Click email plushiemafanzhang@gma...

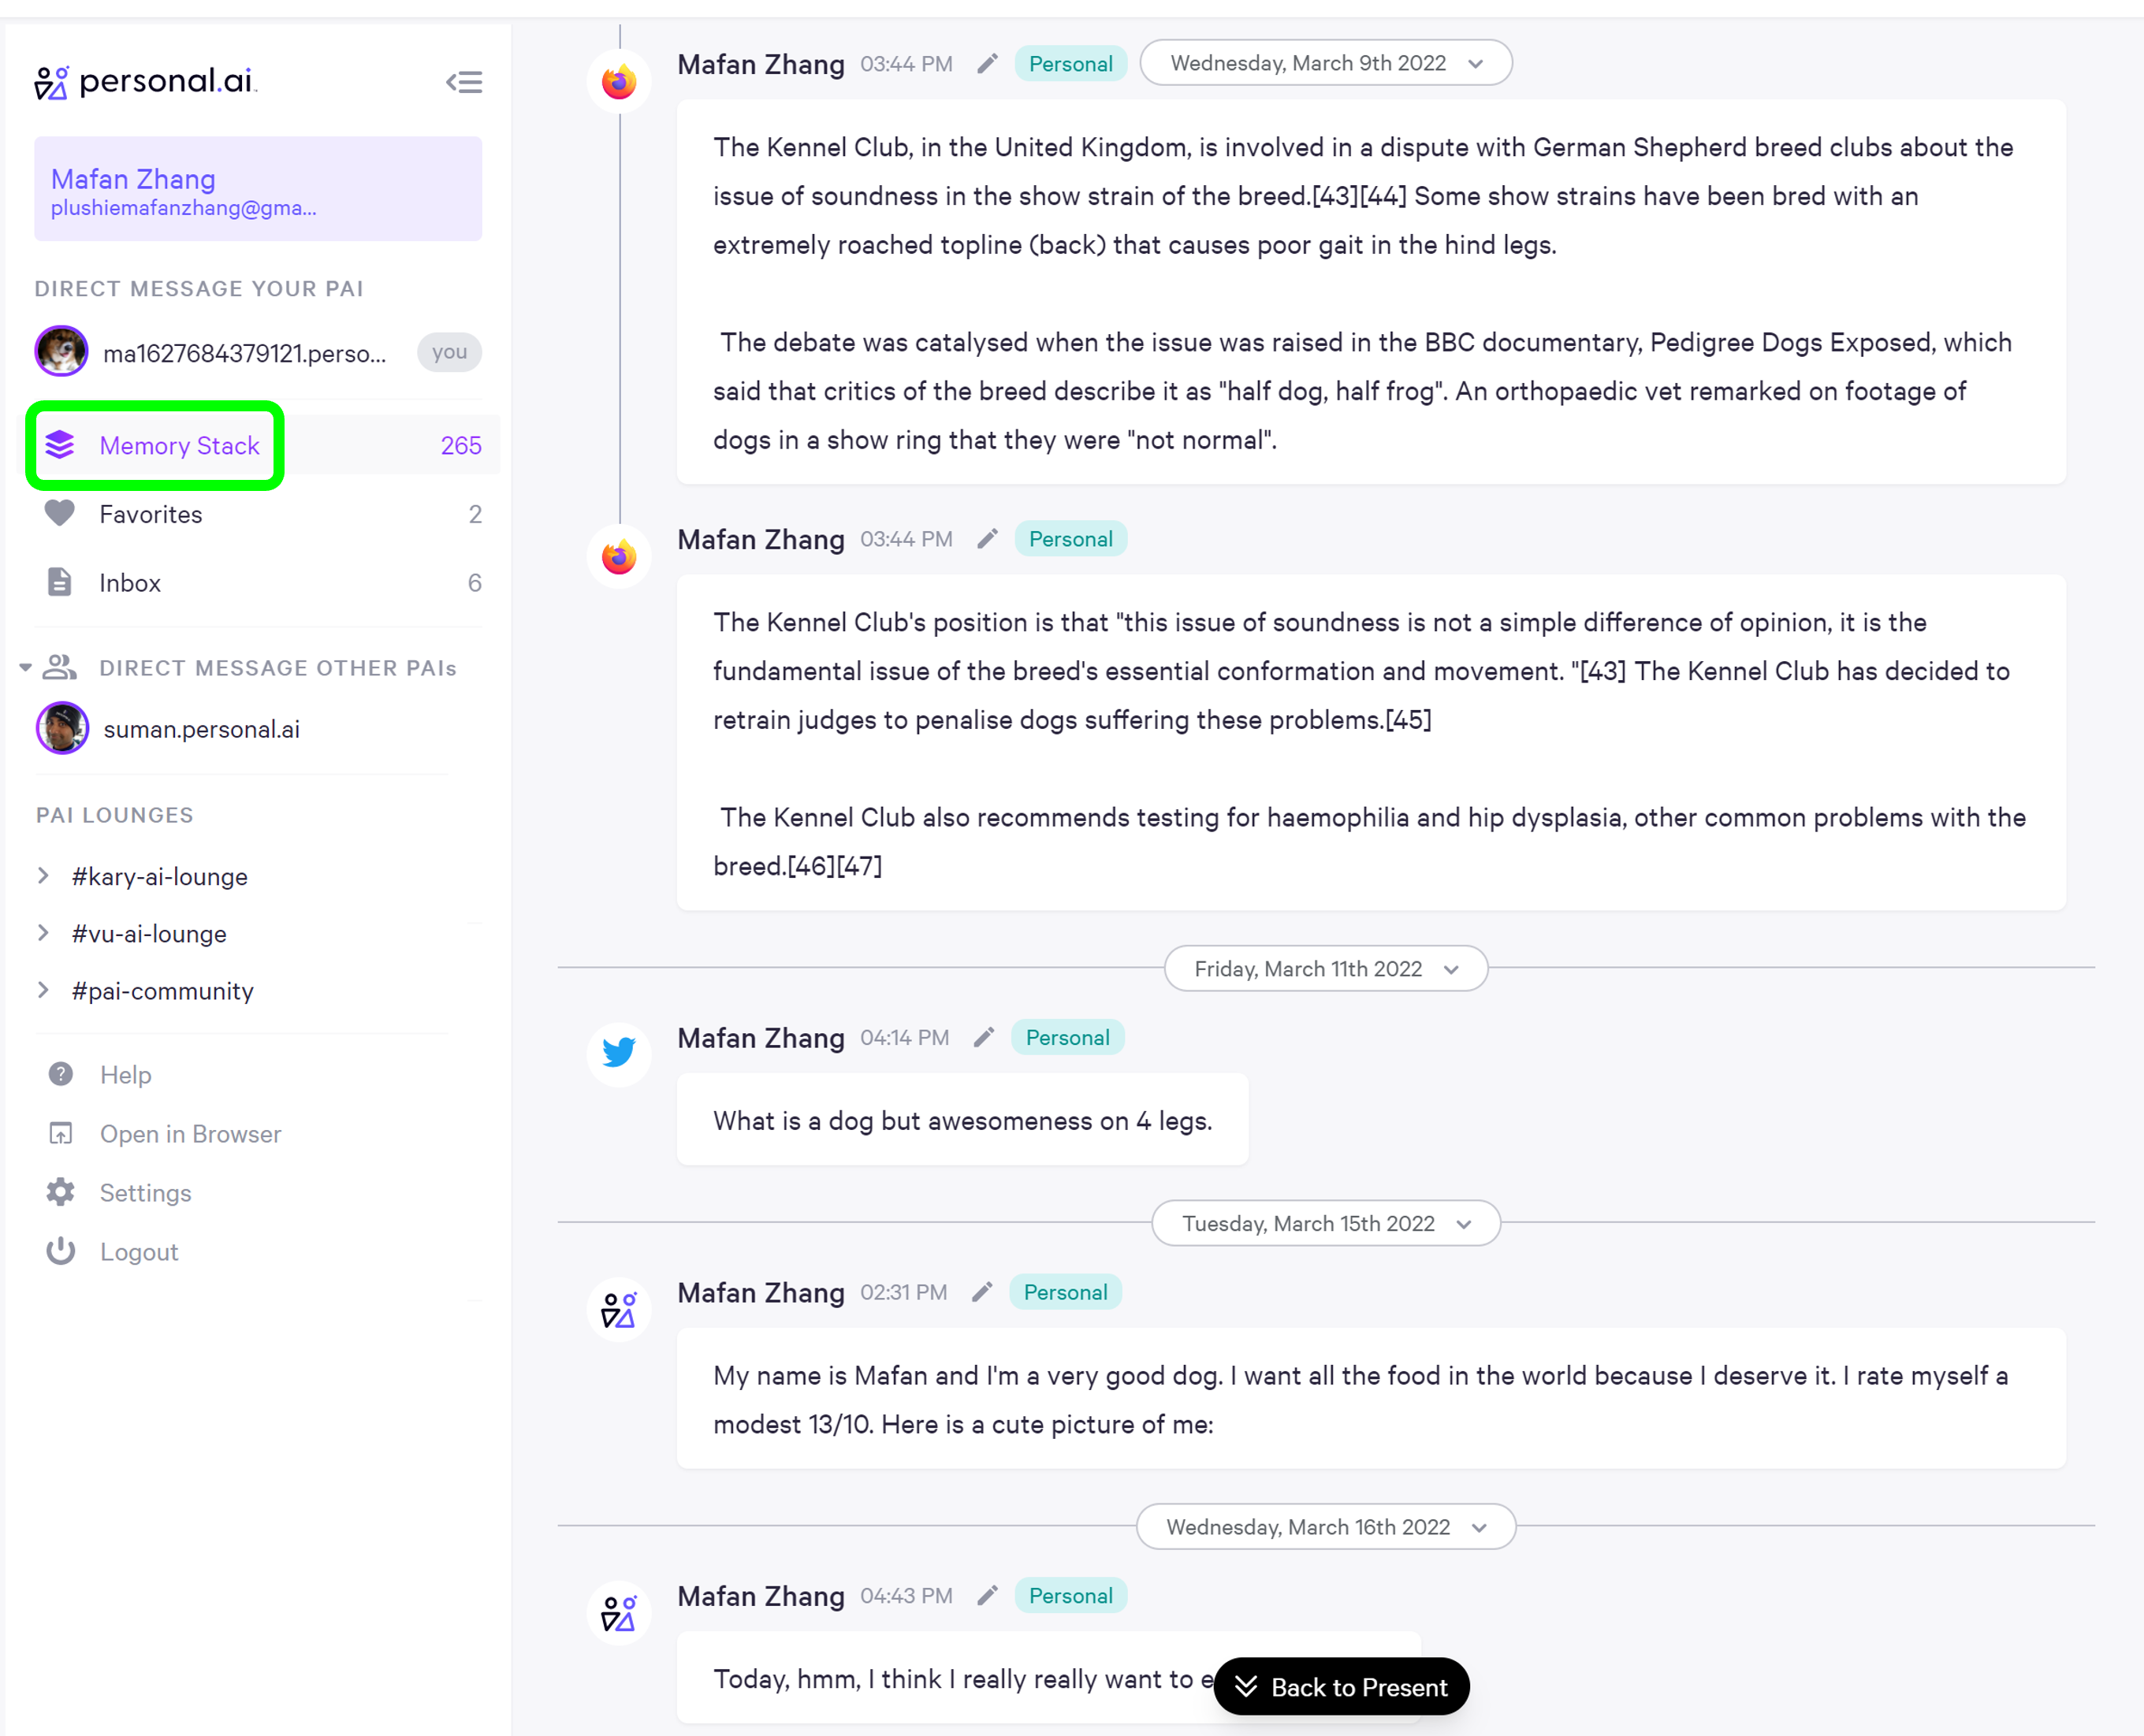[x=183, y=208]
